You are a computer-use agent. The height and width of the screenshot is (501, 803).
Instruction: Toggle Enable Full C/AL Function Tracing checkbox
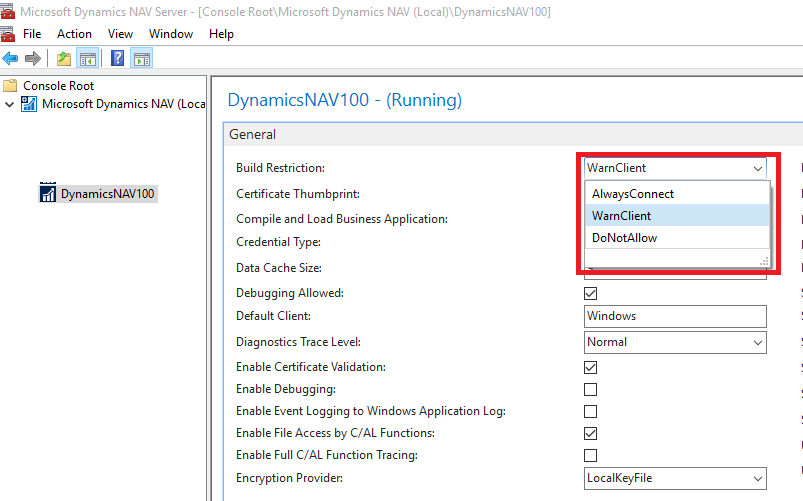click(x=590, y=455)
